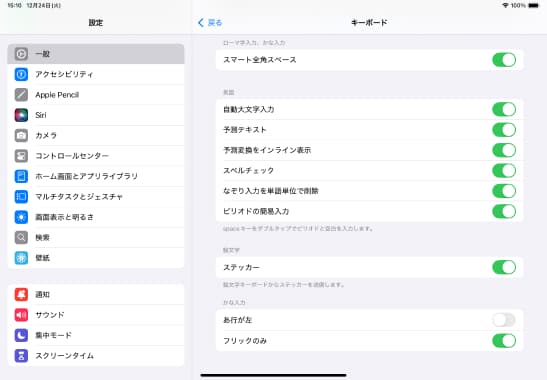The image size is (547, 380).
Task: Select the スクリーンタイム hourglass icon
Action: (x=21, y=356)
